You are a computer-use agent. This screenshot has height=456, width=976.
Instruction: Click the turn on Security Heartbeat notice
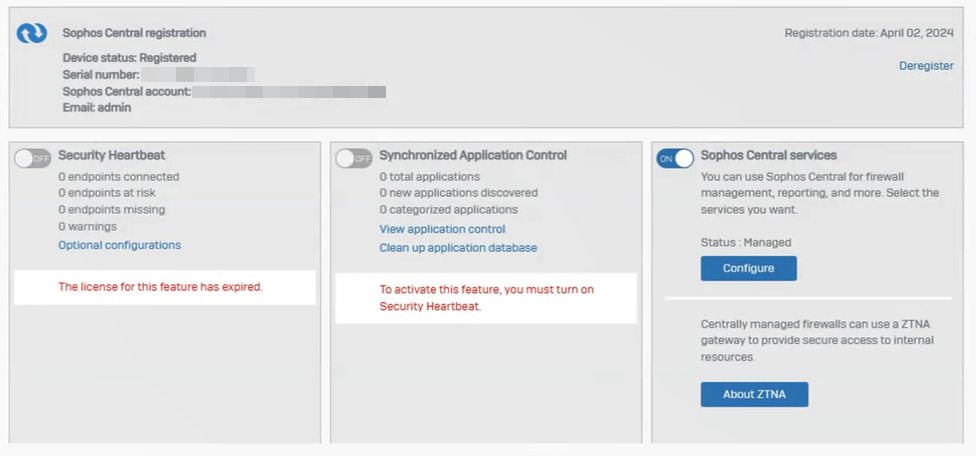click(486, 298)
